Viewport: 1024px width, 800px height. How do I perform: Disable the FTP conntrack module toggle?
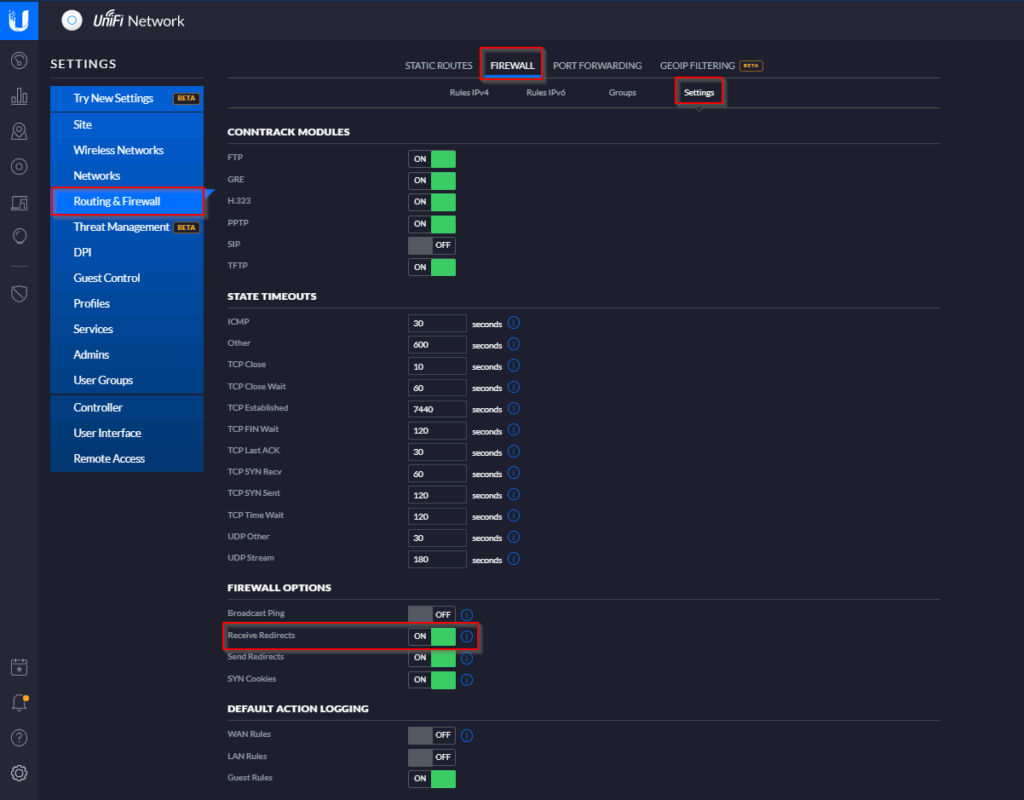430,158
